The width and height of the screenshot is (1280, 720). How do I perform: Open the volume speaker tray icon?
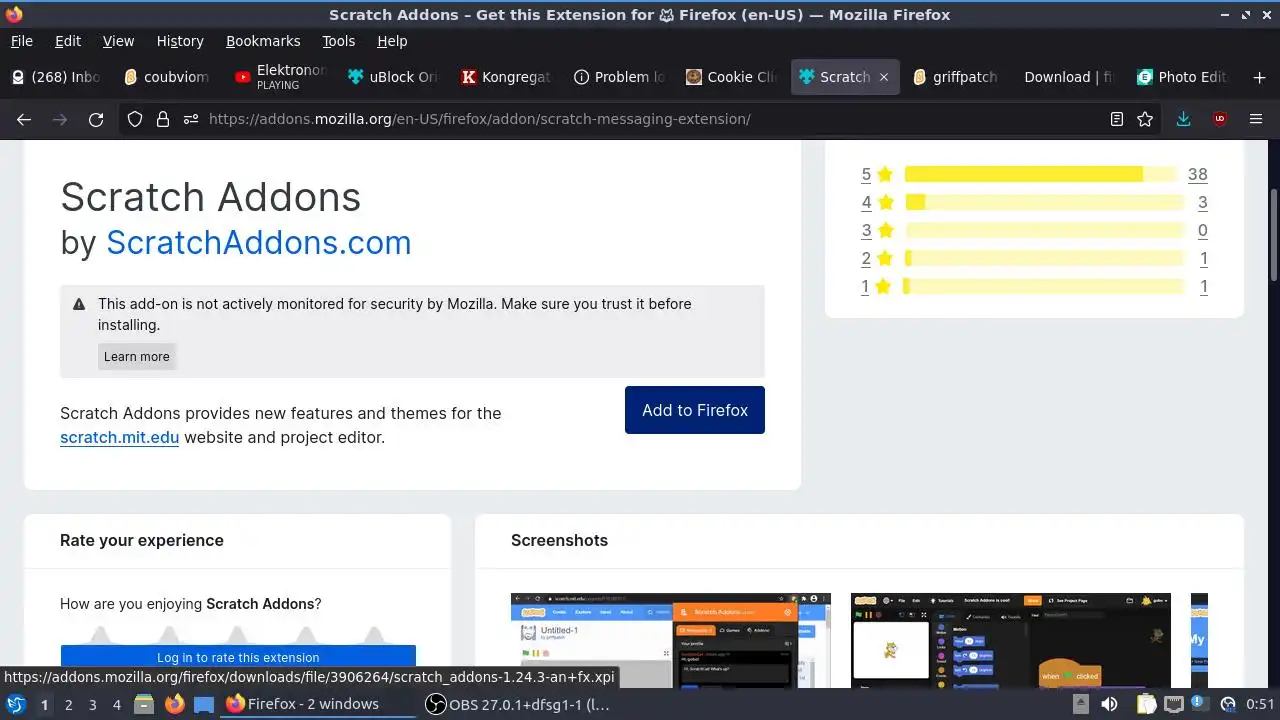point(1108,704)
